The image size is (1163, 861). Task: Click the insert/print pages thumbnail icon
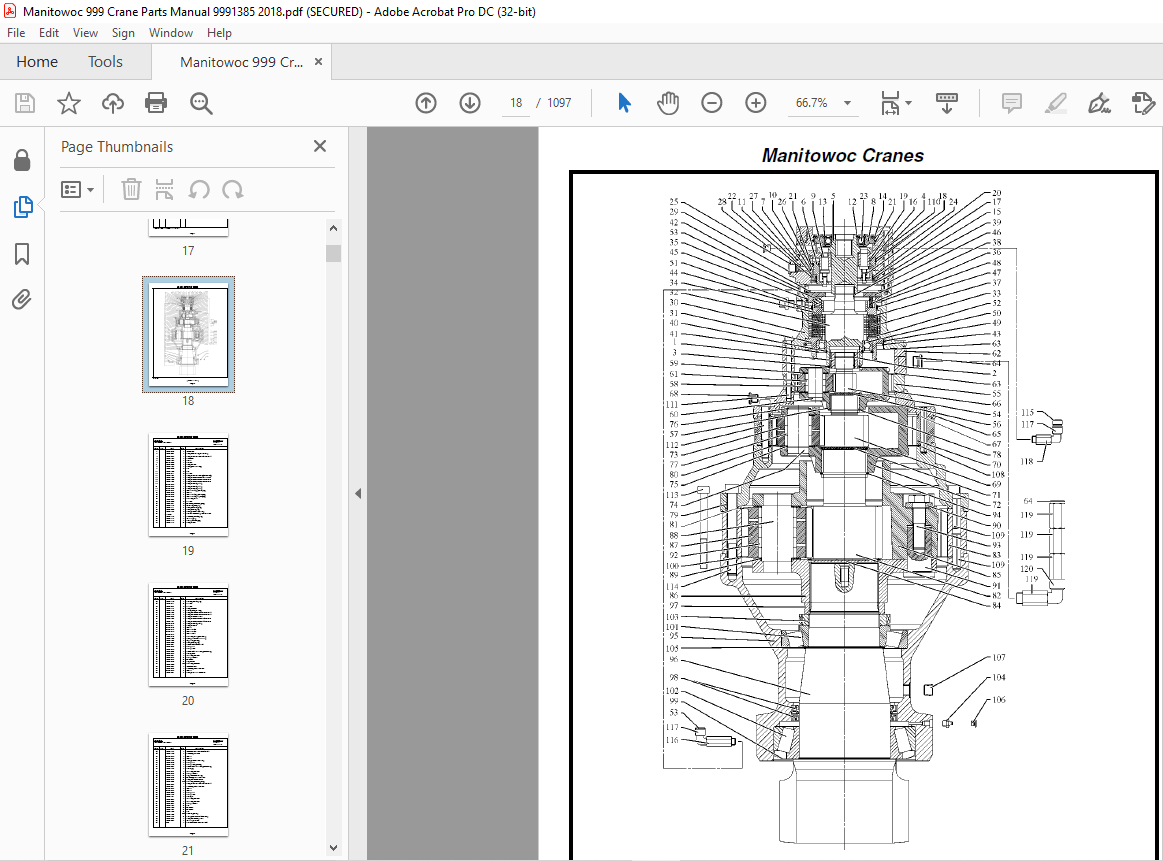point(164,190)
